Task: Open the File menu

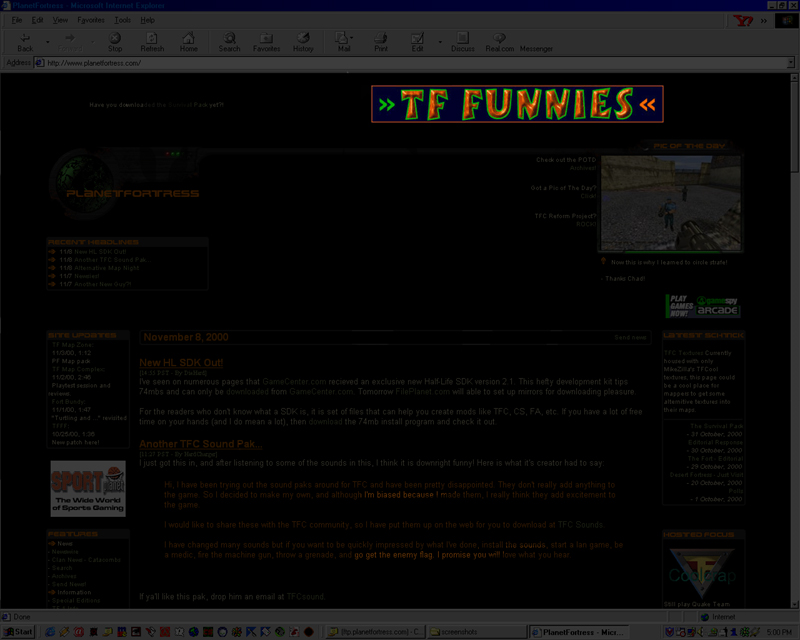Action: (x=17, y=20)
